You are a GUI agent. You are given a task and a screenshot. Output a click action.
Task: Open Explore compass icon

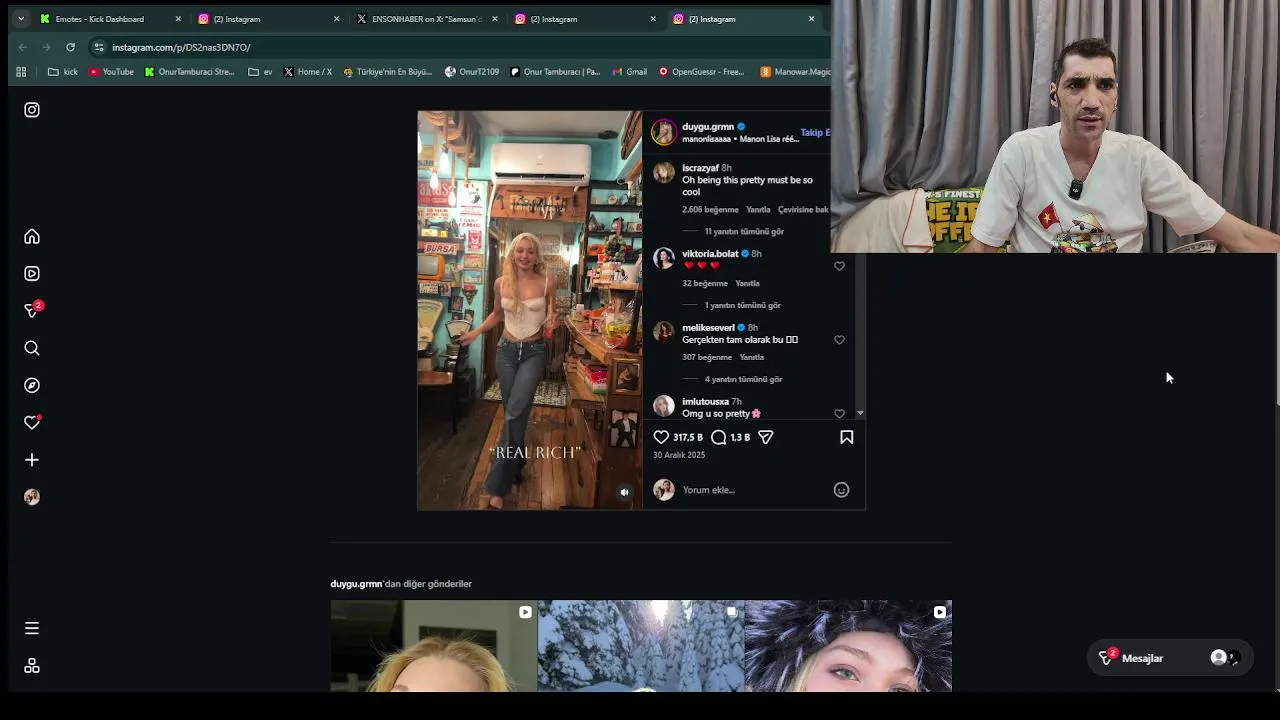click(x=32, y=385)
